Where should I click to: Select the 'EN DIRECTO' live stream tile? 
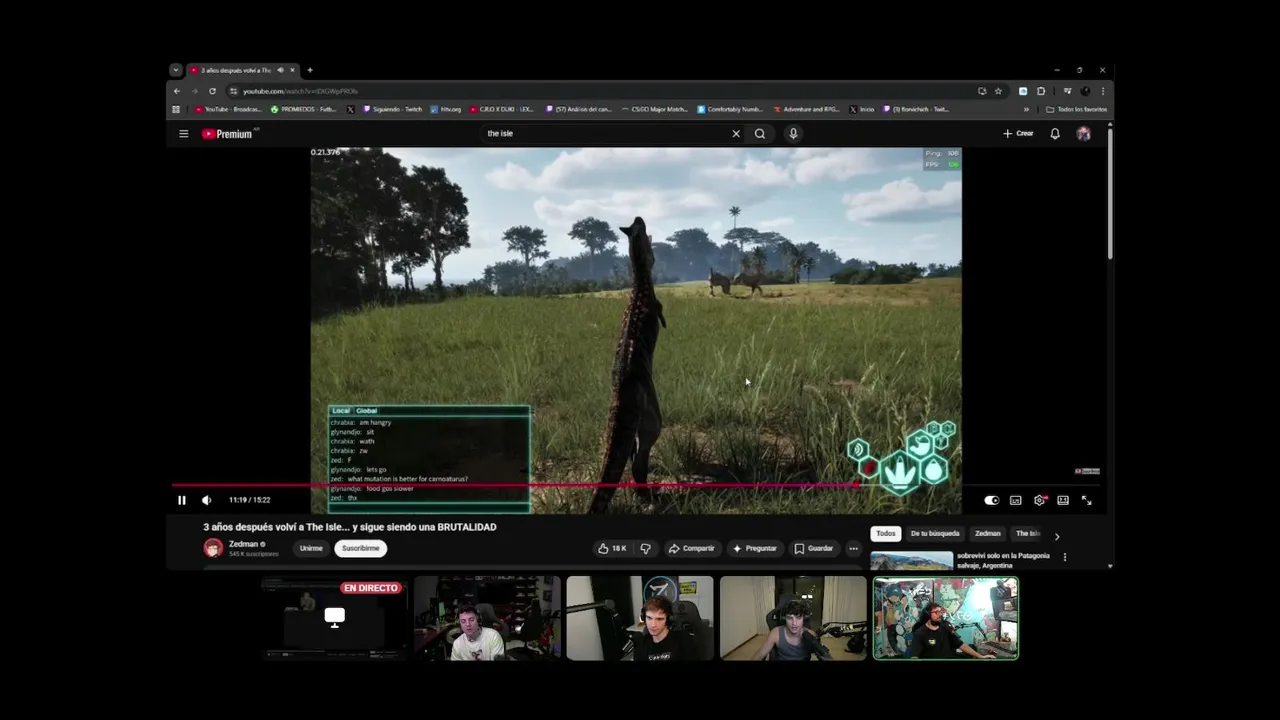[334, 618]
